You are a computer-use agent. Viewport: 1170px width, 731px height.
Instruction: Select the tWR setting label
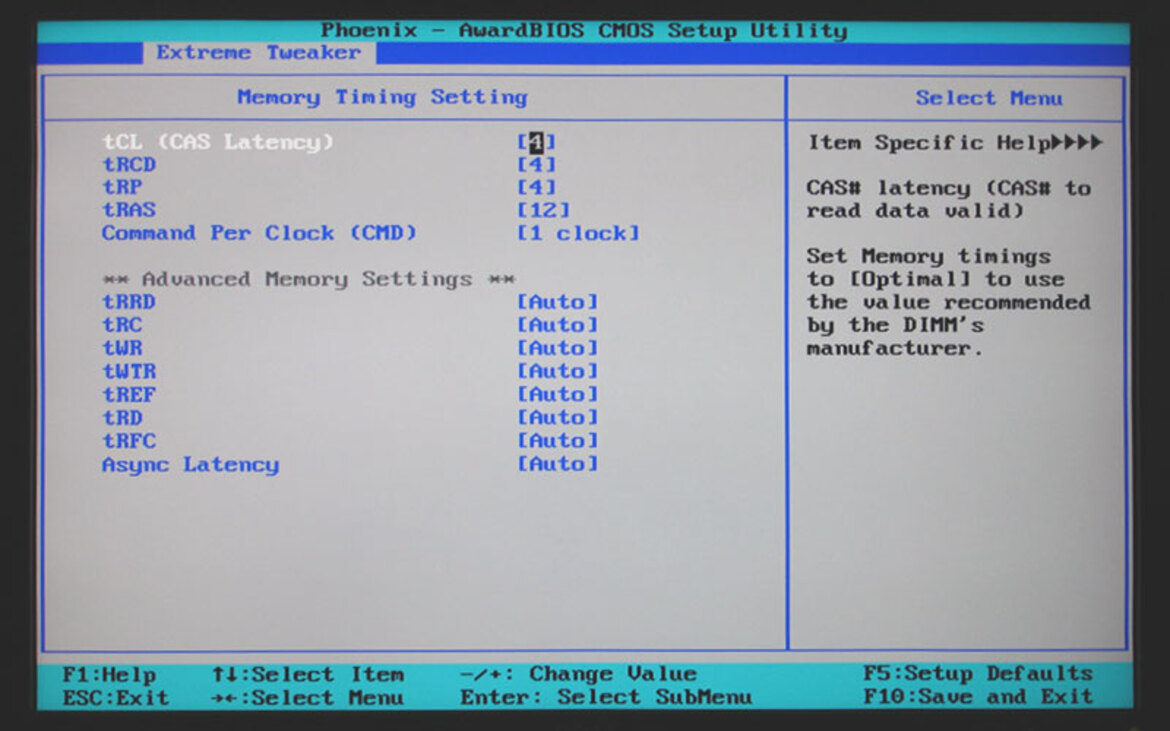tap(122, 348)
